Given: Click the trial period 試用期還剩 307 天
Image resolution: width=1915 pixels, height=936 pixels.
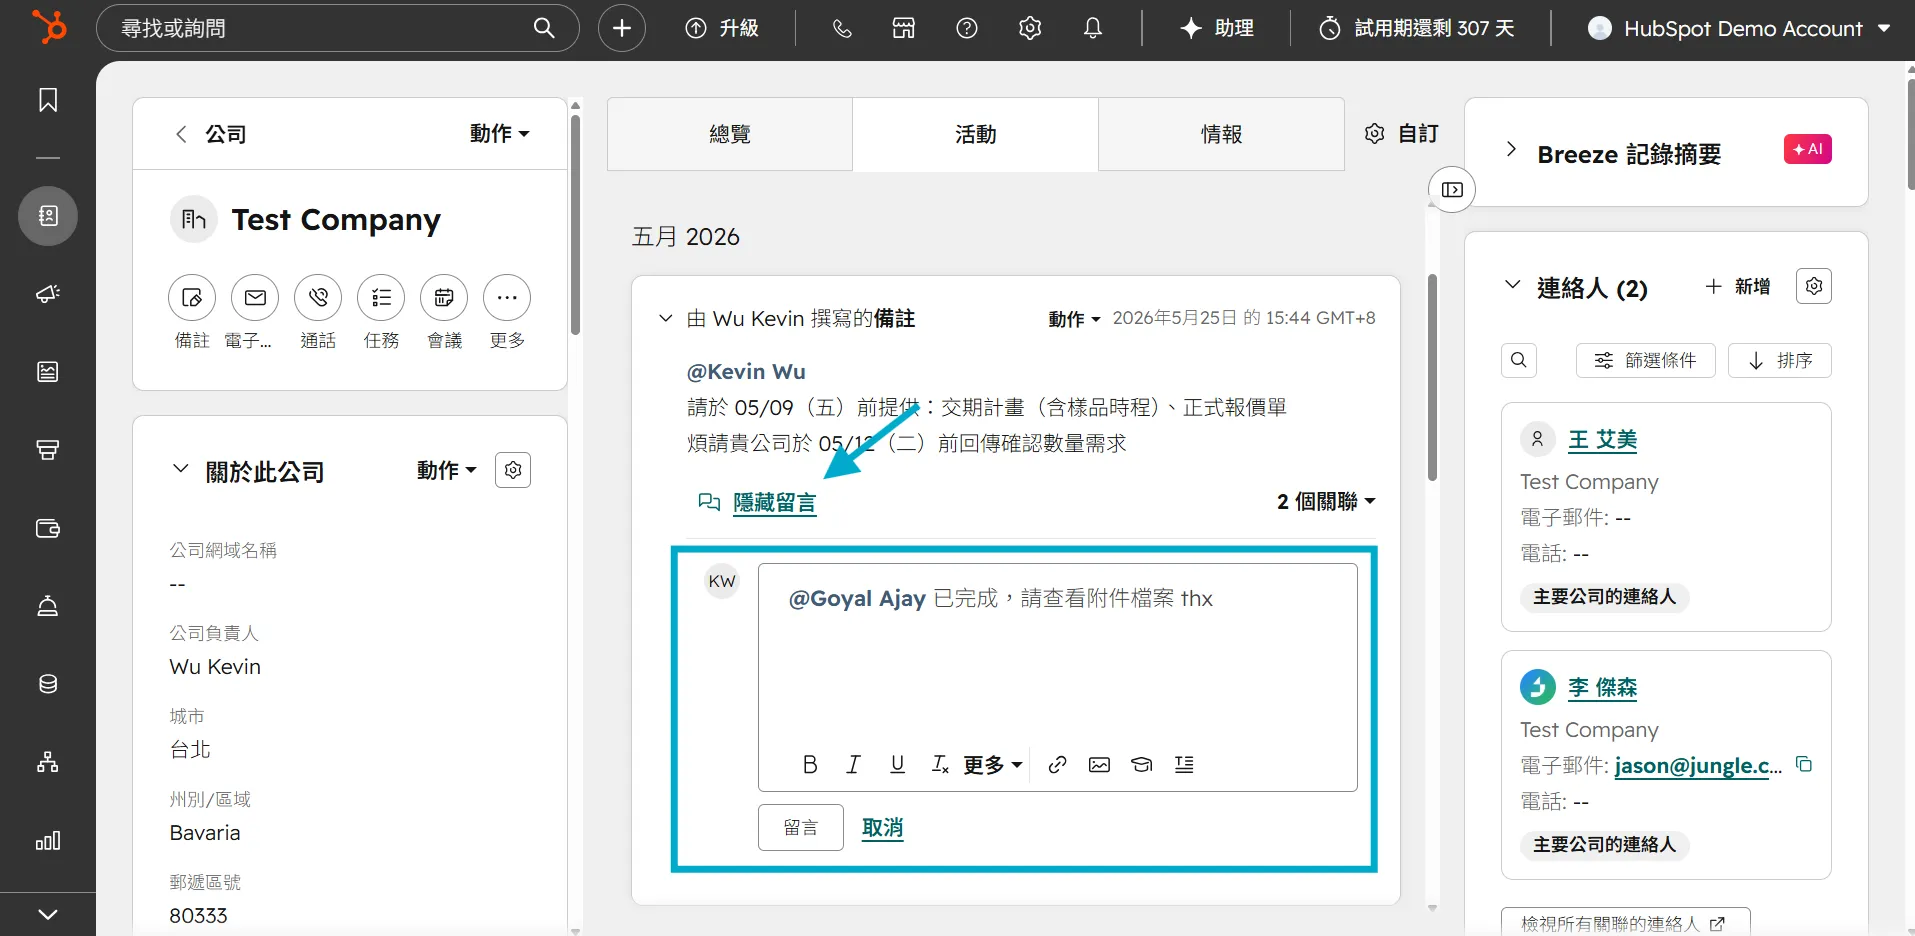Looking at the screenshot, I should (1417, 28).
